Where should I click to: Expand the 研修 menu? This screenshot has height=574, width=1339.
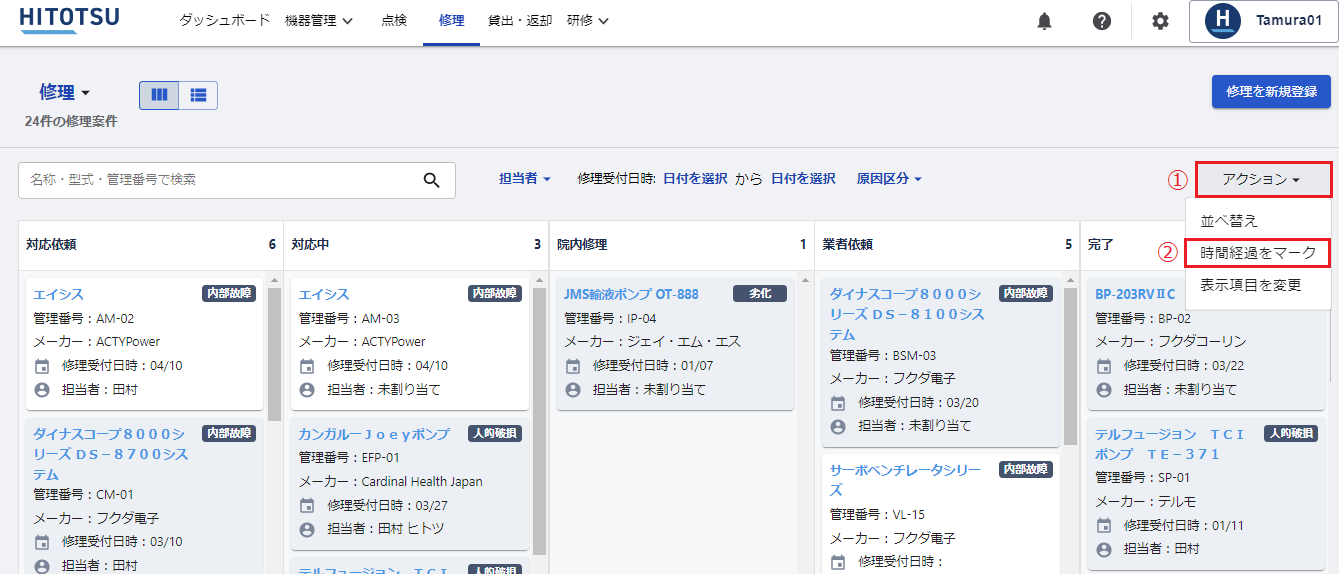[x=588, y=20]
